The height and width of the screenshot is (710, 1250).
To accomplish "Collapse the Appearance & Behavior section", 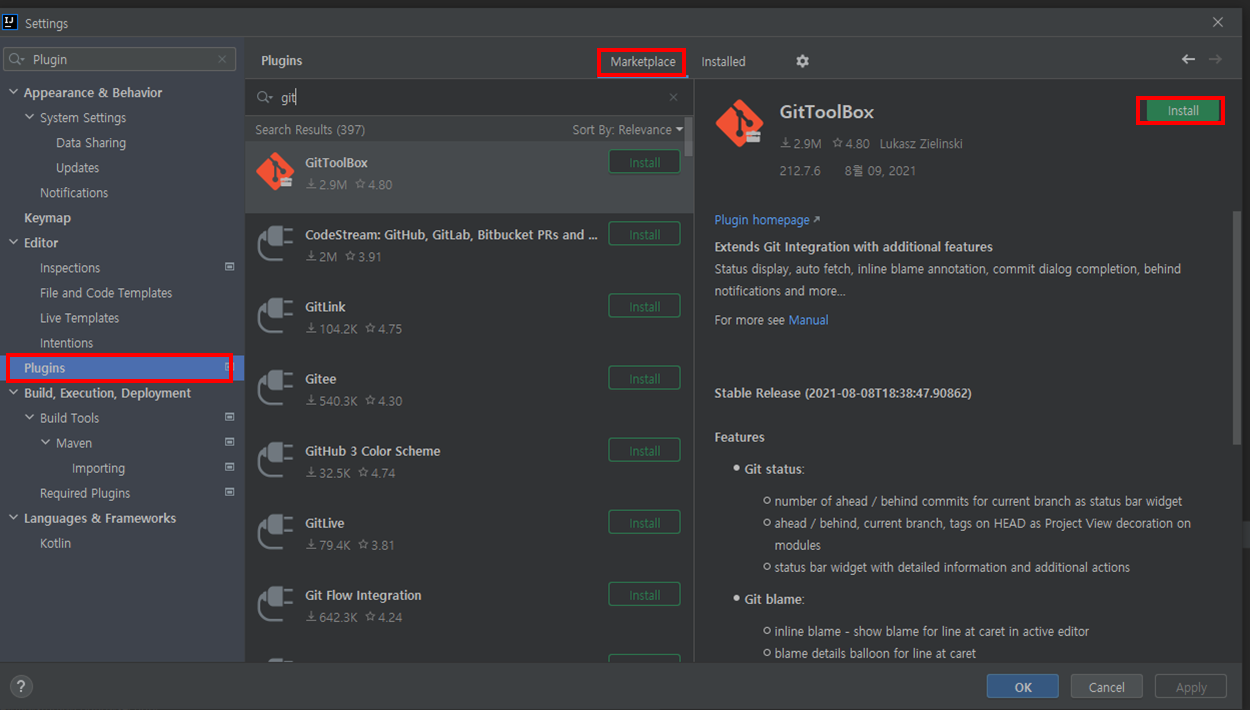I will (x=13, y=93).
